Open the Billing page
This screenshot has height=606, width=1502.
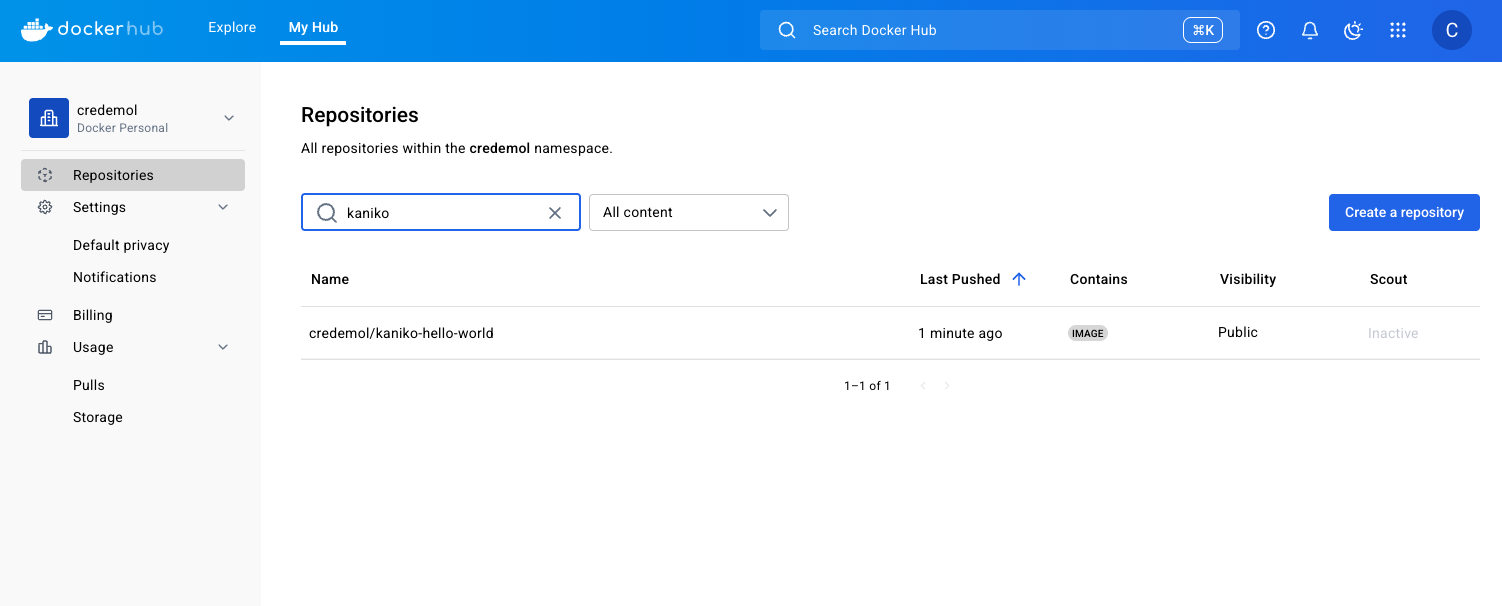(x=93, y=315)
